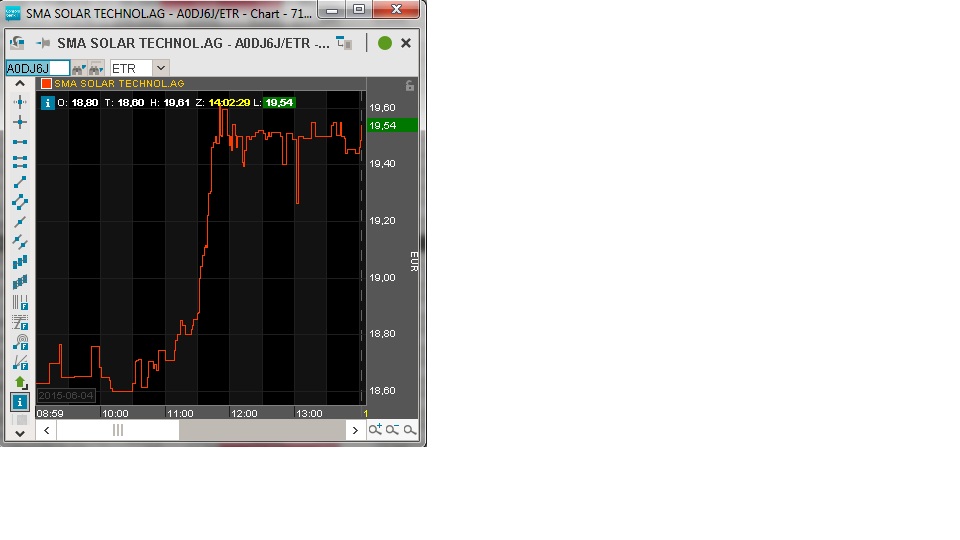Toggle the pin icon beside chart title

42,43
